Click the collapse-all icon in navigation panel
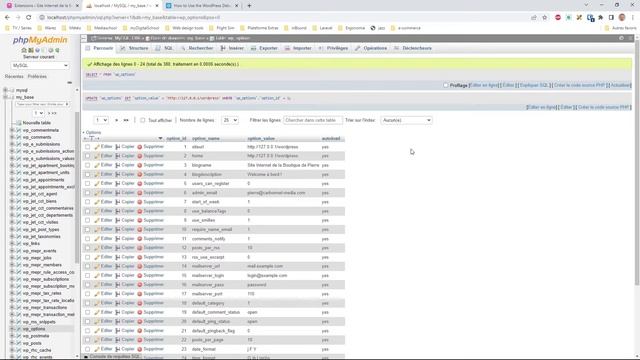The image size is (640, 360). tap(69, 83)
